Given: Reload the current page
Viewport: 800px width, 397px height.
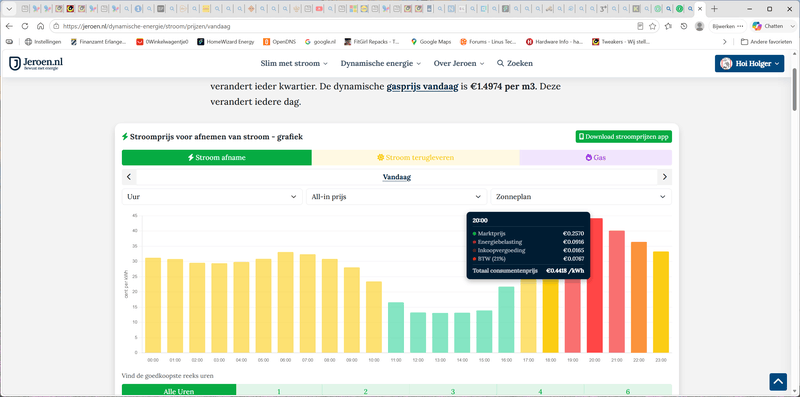Looking at the screenshot, I should [24, 26].
